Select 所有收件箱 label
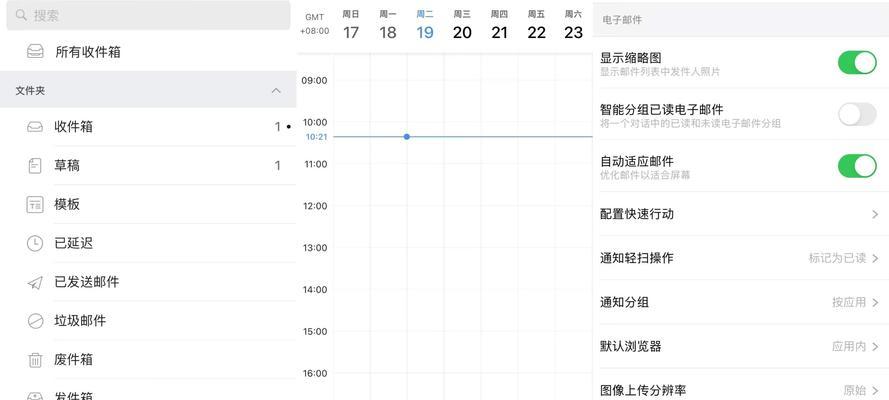Viewport: 889px width, 400px height. click(x=88, y=52)
